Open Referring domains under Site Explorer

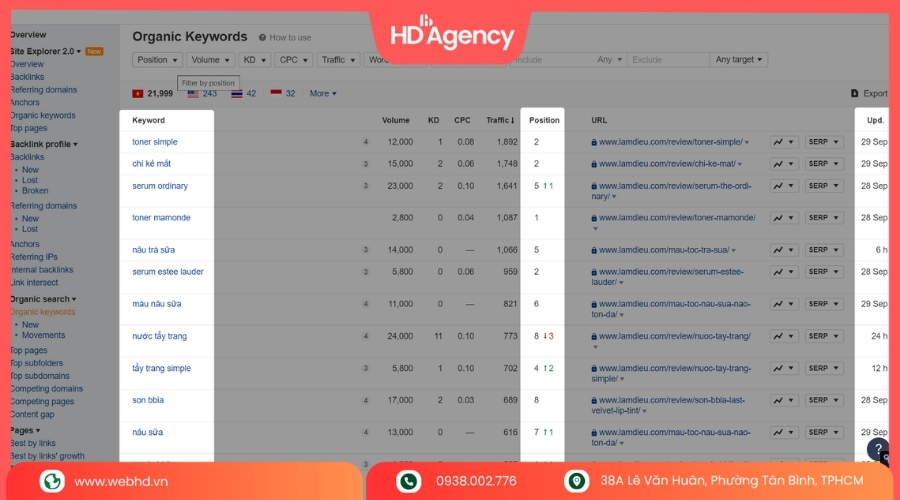[44, 90]
